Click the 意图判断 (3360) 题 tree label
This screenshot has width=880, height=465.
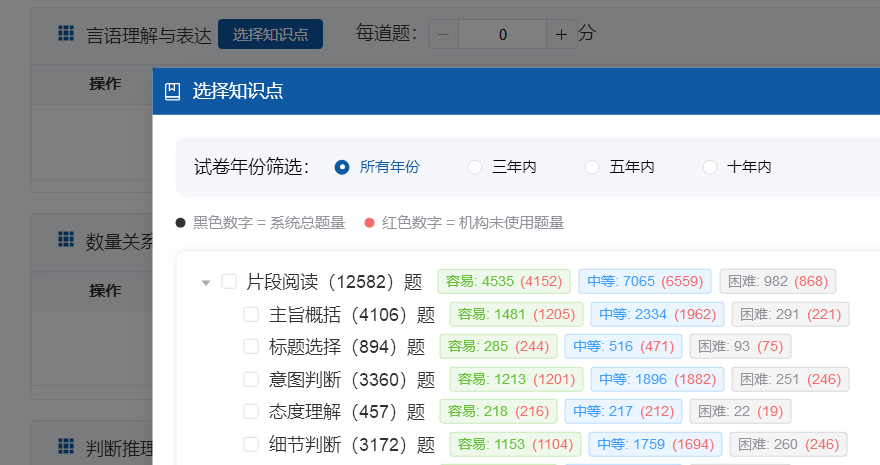point(352,380)
